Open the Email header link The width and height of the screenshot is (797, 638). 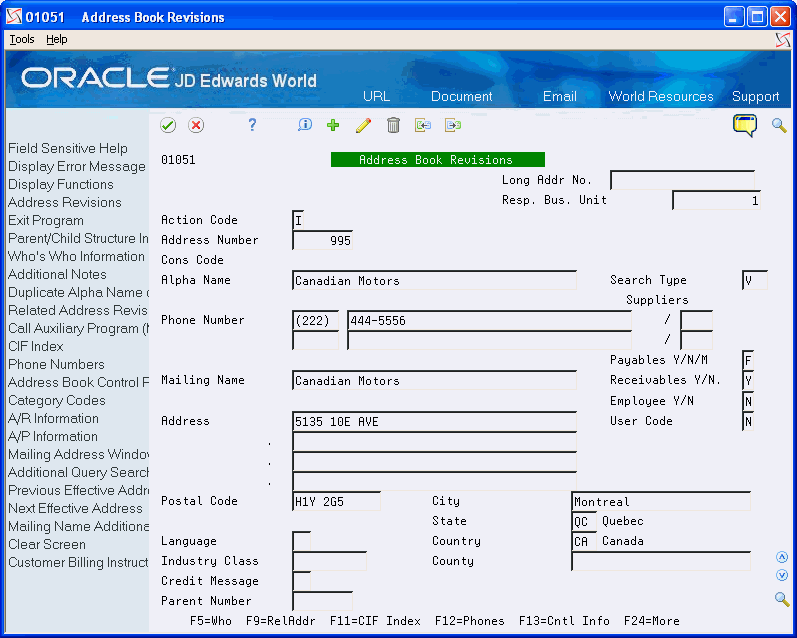click(560, 96)
